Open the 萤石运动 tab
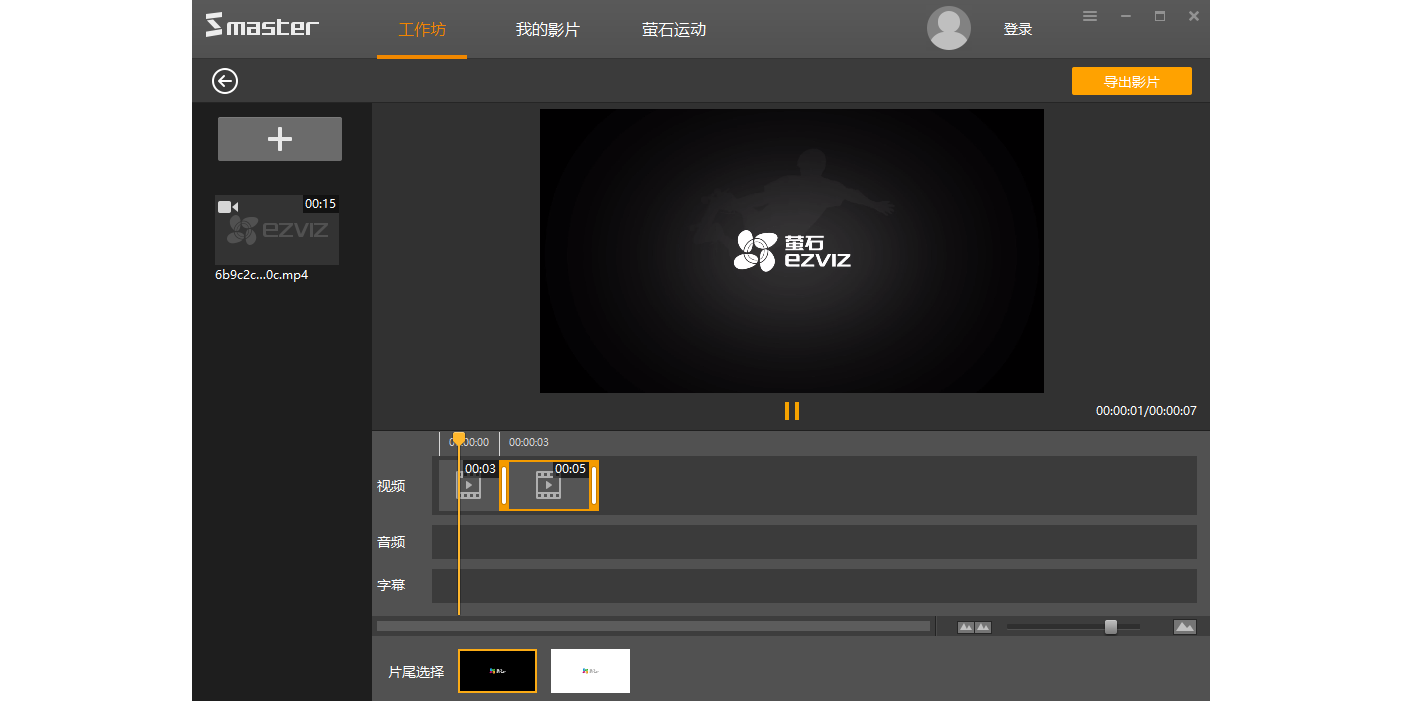This screenshot has width=1402, height=701. [x=674, y=29]
